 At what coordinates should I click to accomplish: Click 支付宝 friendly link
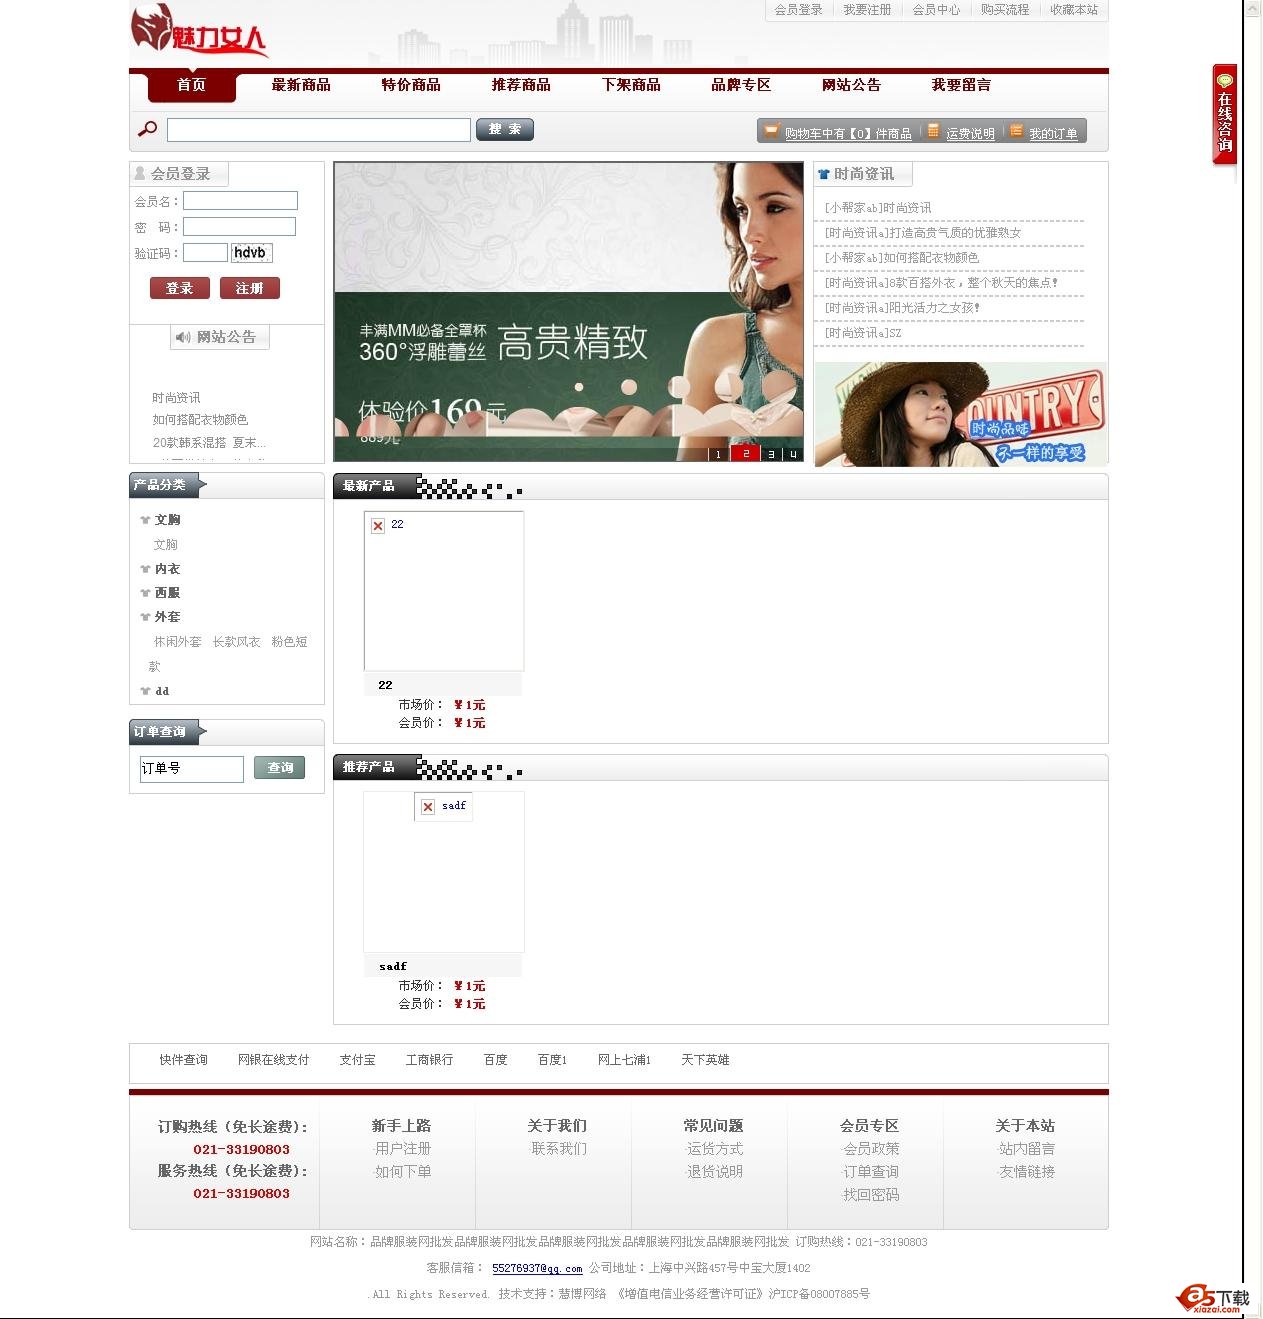point(357,1060)
